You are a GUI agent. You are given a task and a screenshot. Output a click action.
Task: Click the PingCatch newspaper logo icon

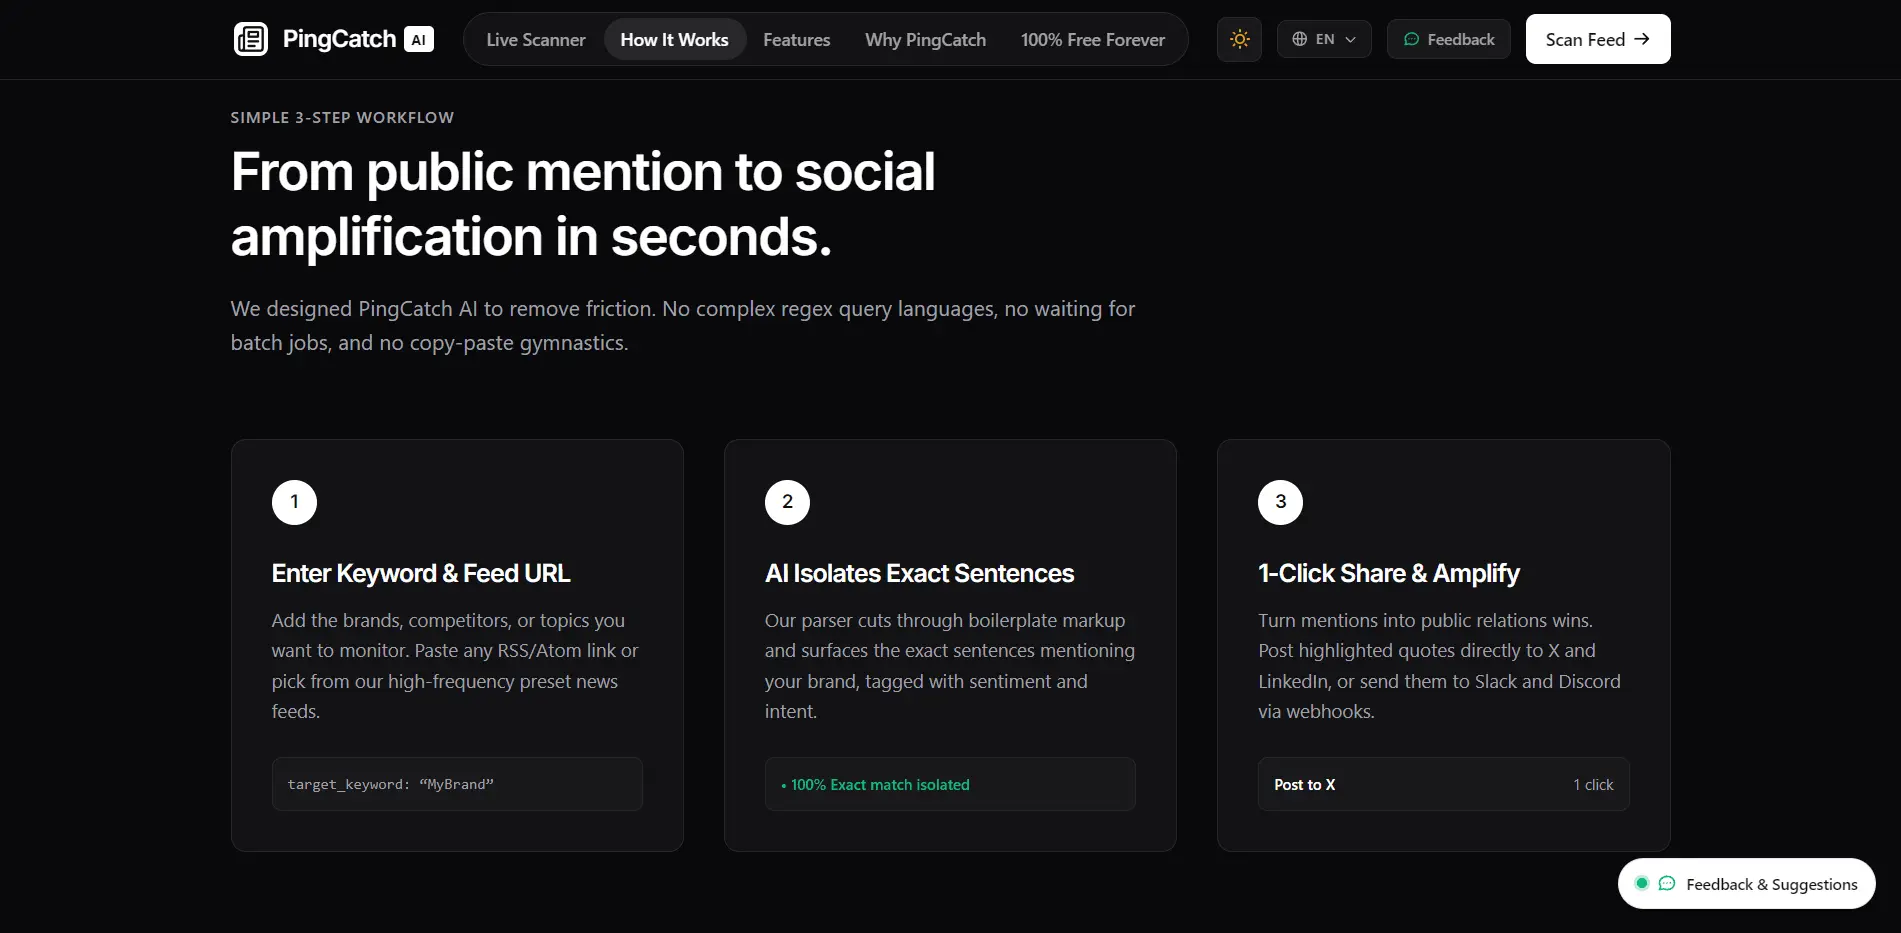point(251,39)
